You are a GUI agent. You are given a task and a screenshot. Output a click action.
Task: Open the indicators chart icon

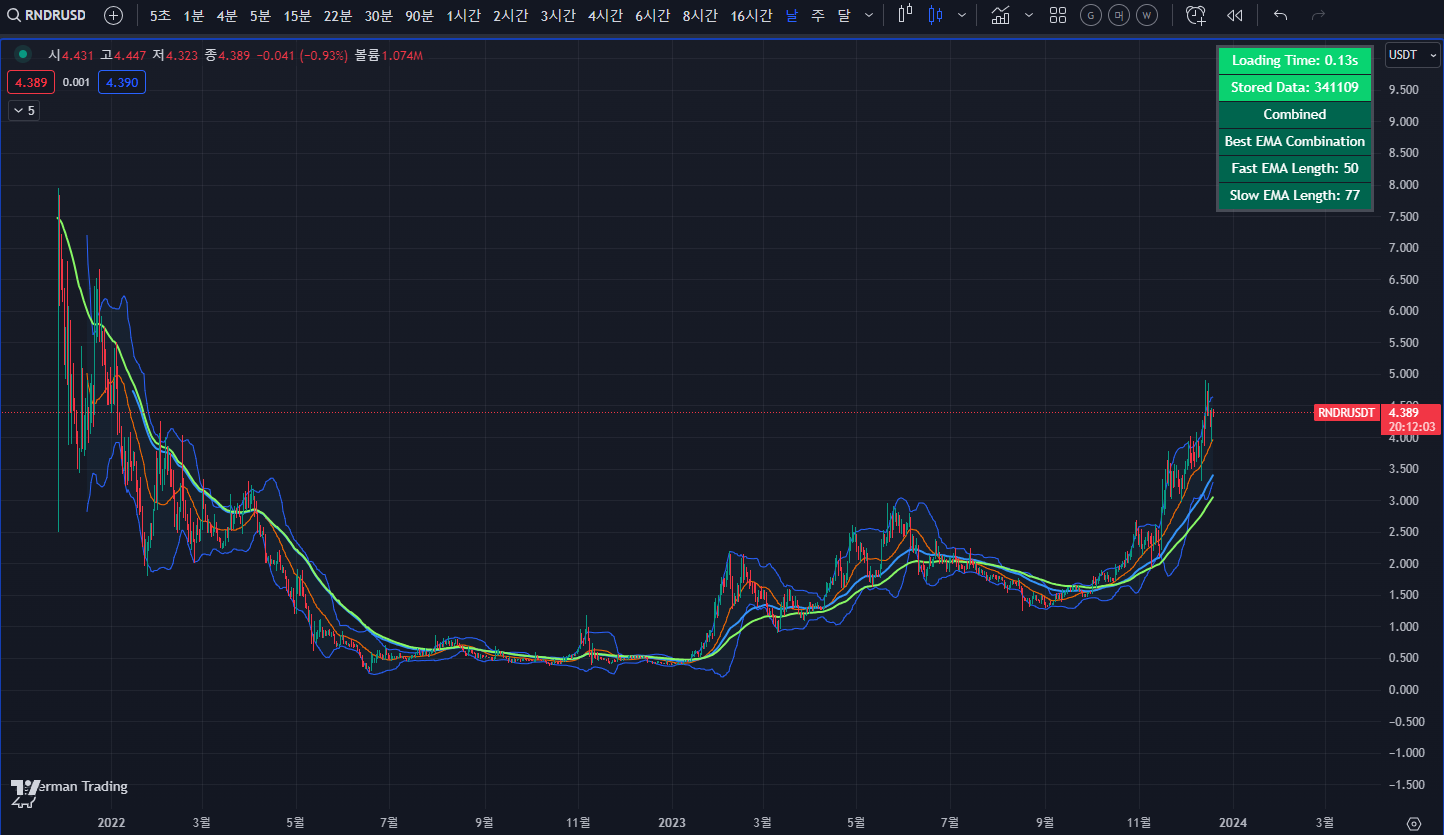click(1000, 15)
